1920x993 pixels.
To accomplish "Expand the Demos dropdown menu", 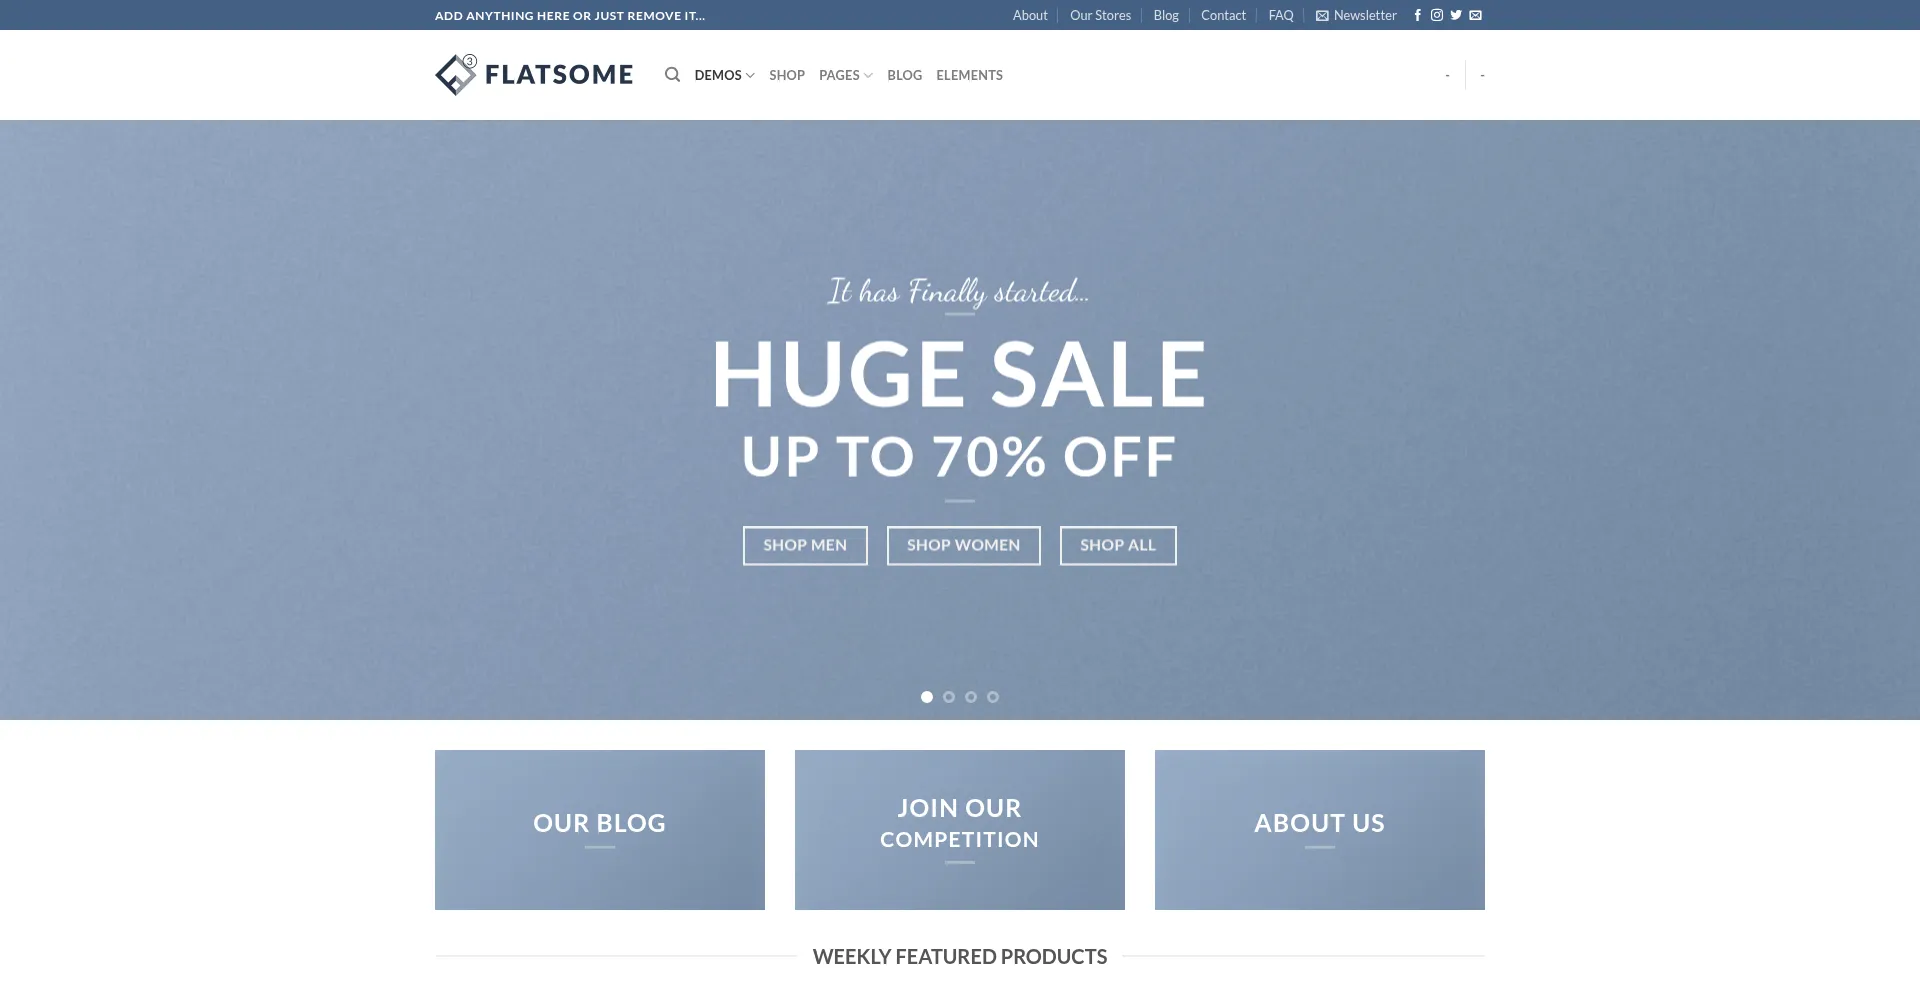I will 724,75.
